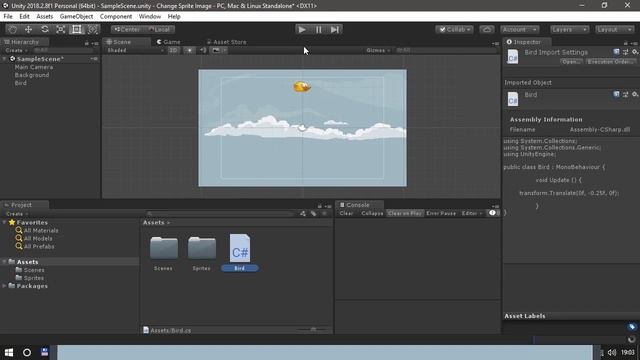Screen dimensions: 640x360
Task: Switch to the Game tab
Action: pyautogui.click(x=169, y=42)
